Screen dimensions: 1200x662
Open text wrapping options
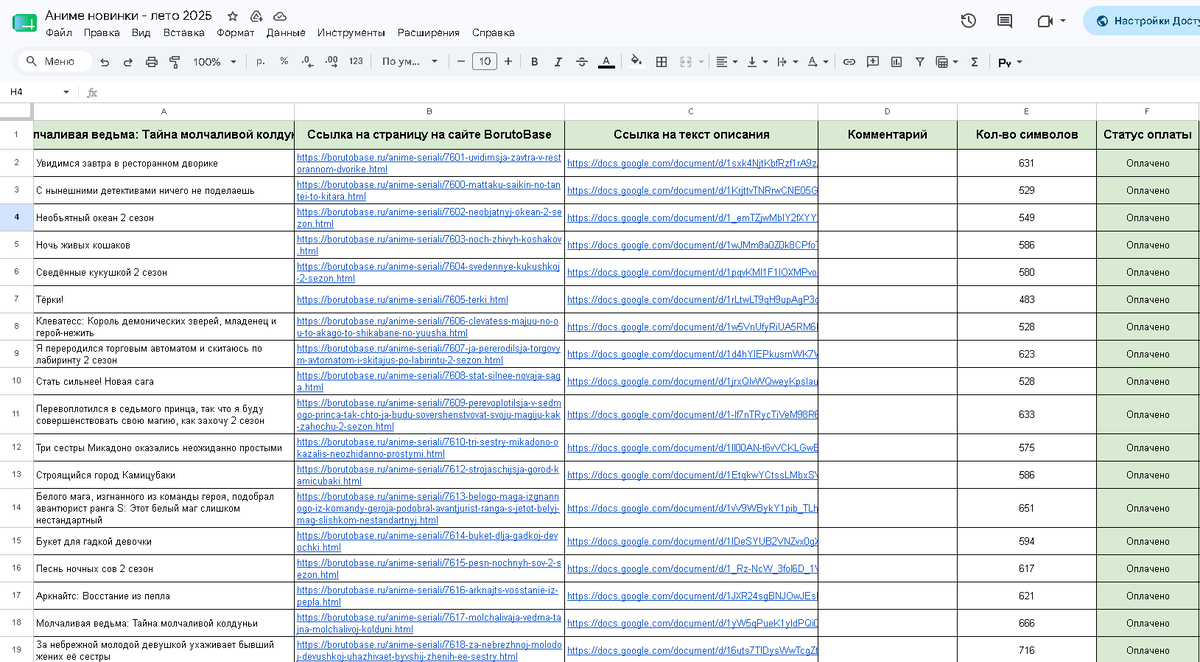[787, 62]
